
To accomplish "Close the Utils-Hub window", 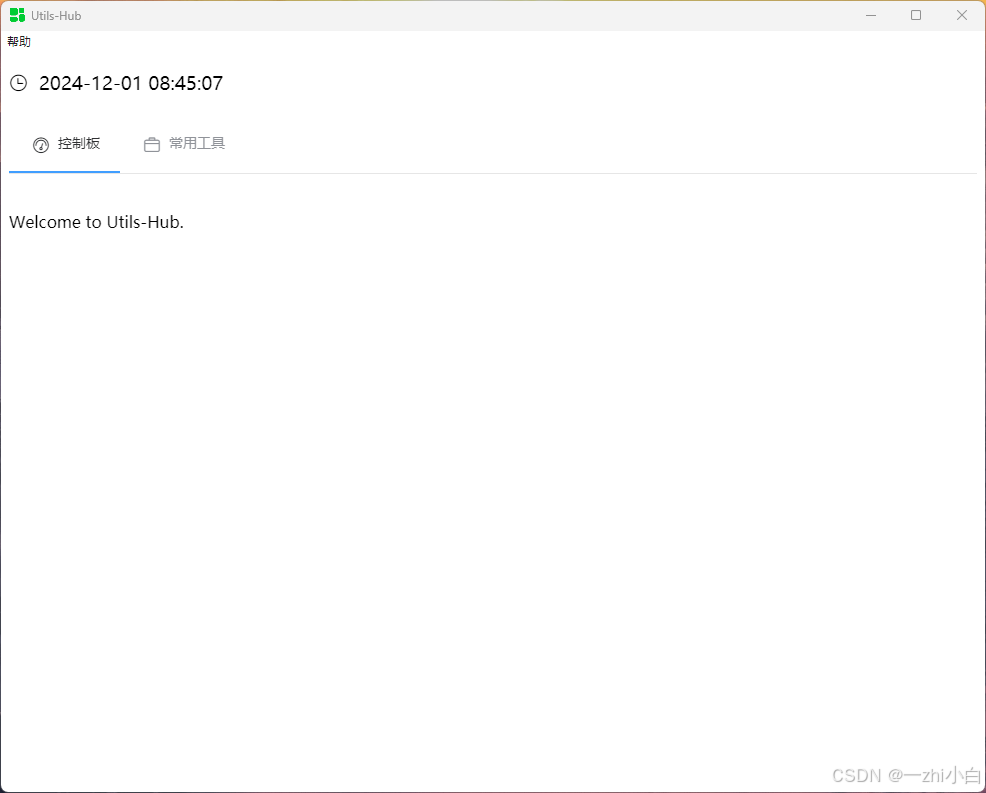I will pos(962,15).
